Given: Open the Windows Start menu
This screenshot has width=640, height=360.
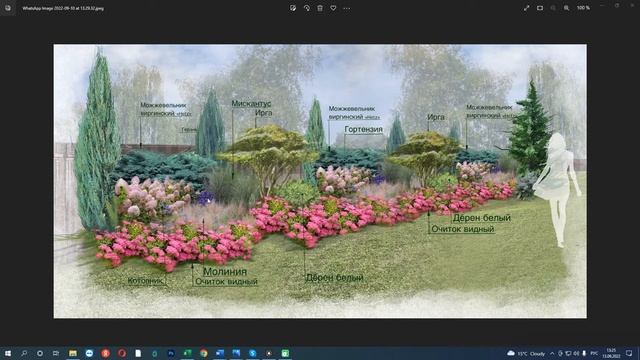Looking at the screenshot, I should [x=7, y=353].
